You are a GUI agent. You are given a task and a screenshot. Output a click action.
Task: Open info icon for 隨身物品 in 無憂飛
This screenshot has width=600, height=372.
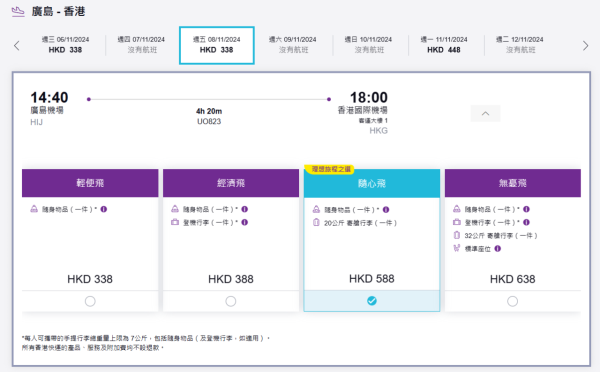(527, 209)
